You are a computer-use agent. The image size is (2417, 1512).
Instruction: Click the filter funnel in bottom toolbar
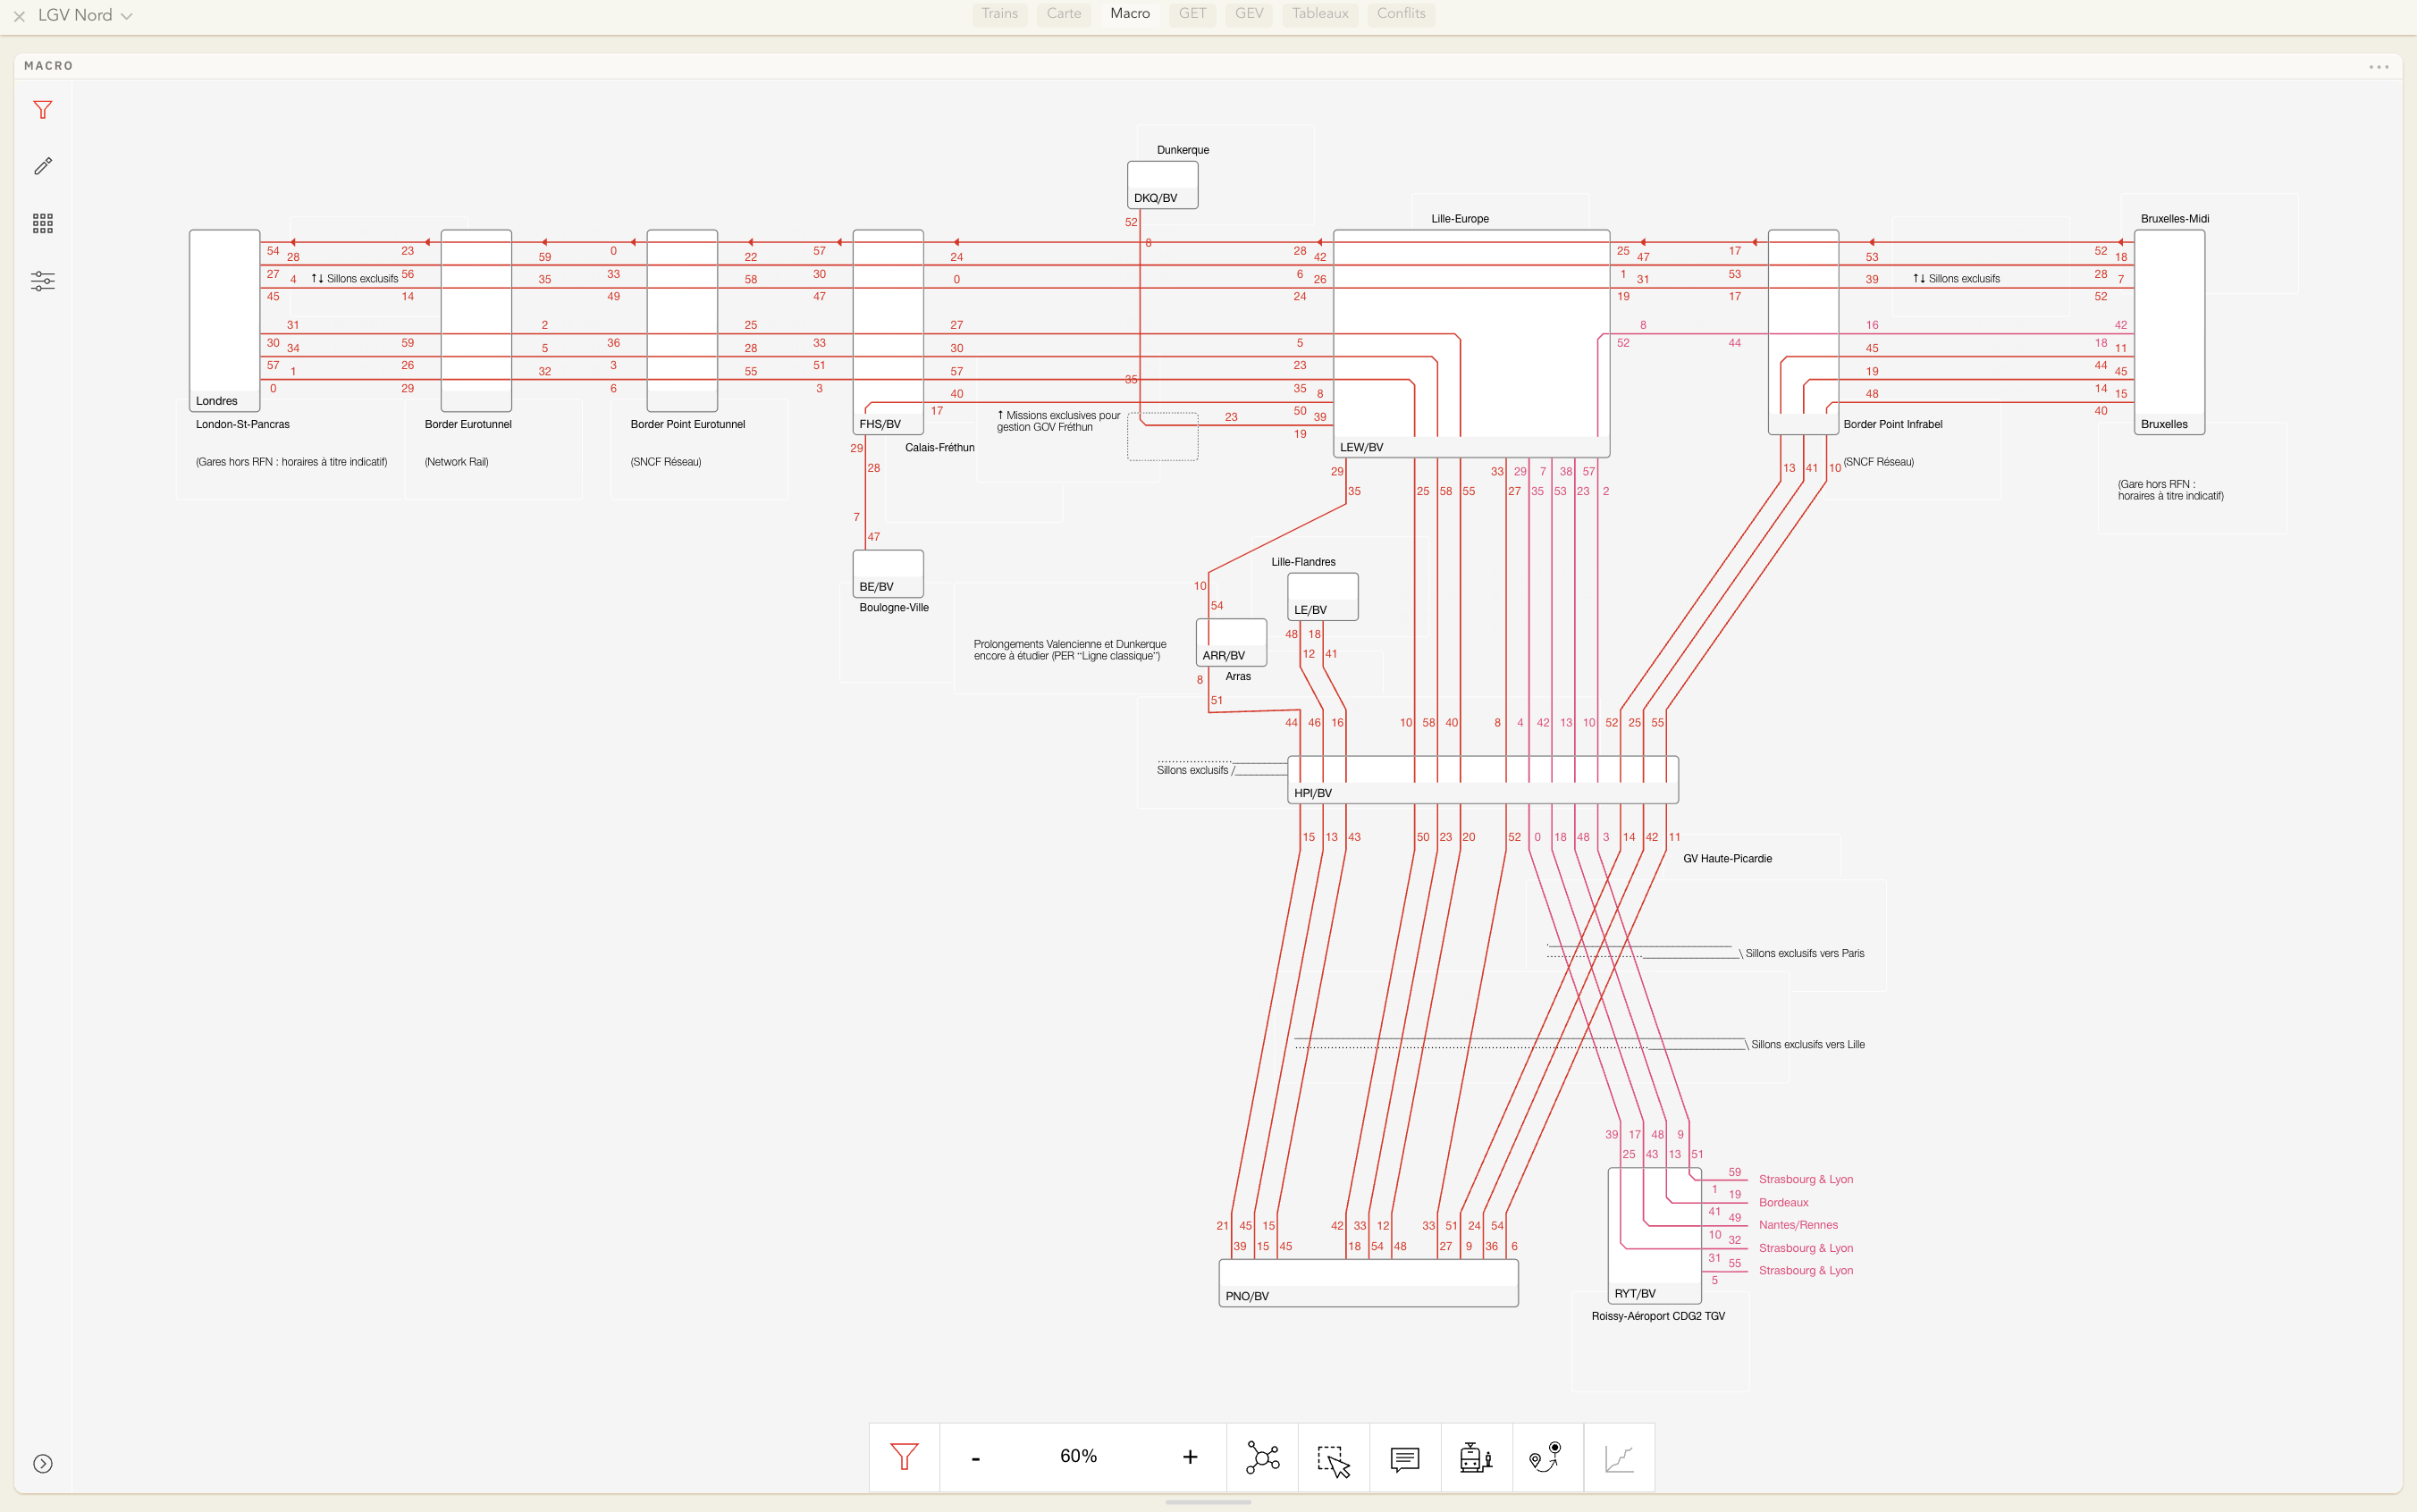pos(904,1457)
